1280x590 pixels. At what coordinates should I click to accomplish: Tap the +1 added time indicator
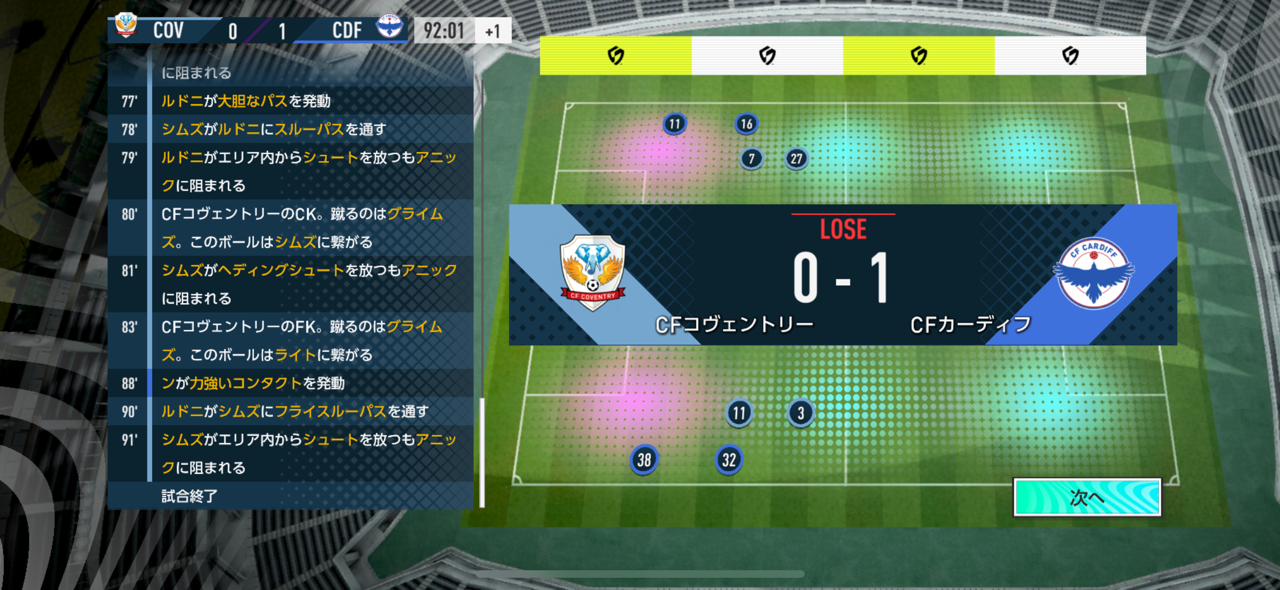click(x=493, y=30)
